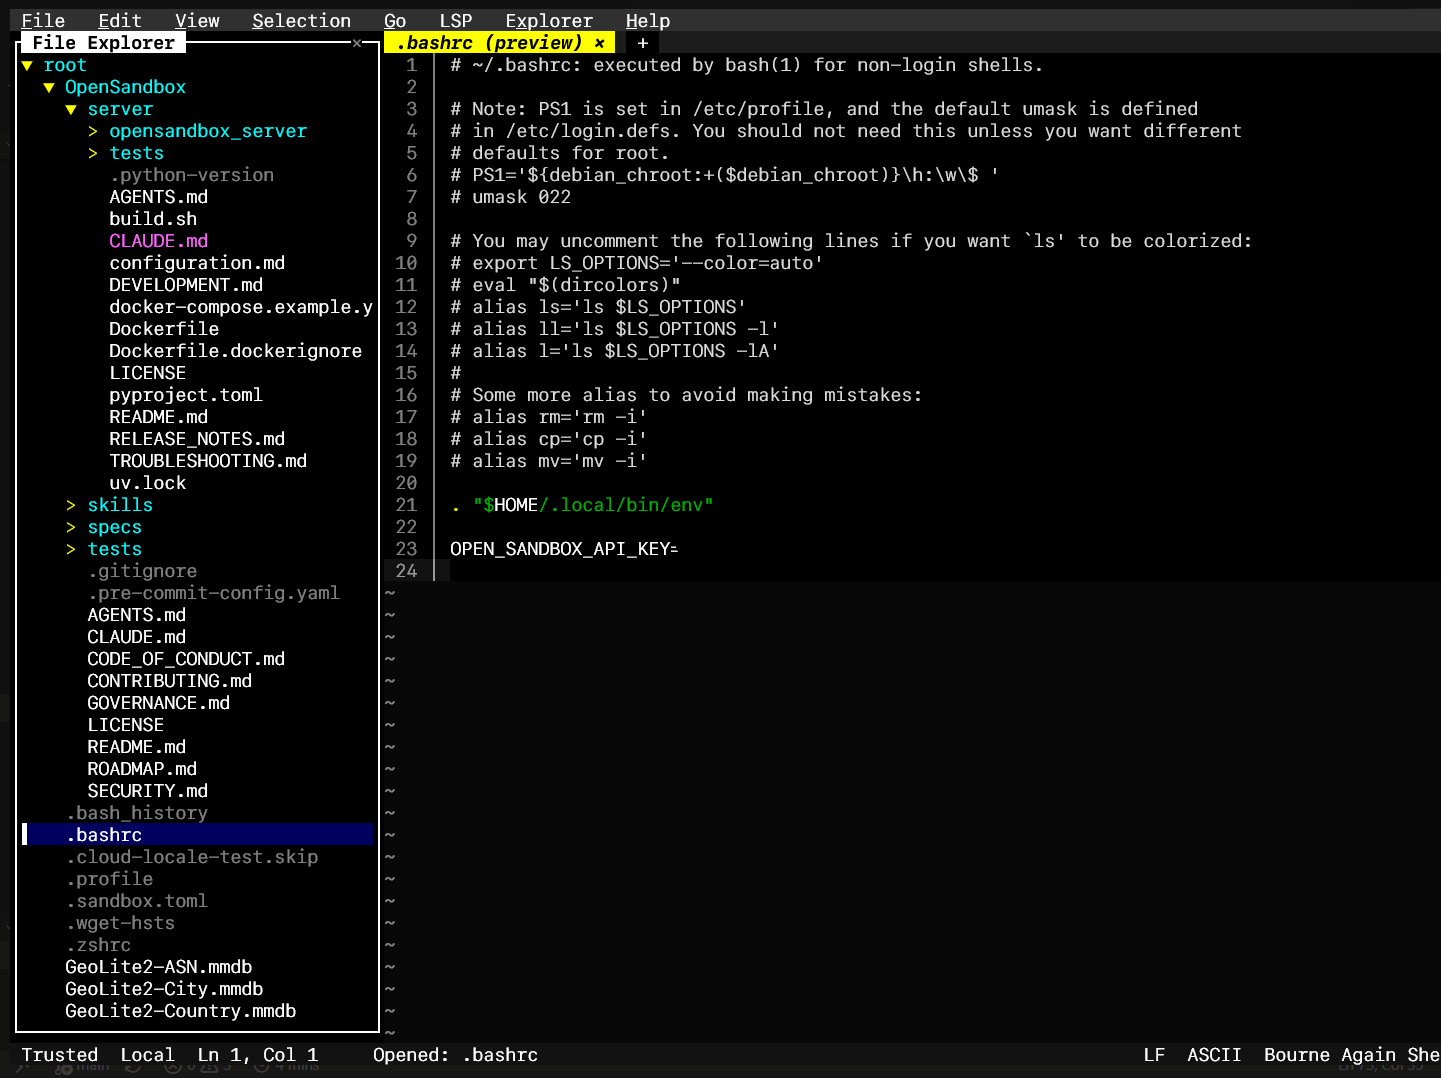The image size is (1441, 1078).
Task: Open .profile file
Action: [x=109, y=879]
